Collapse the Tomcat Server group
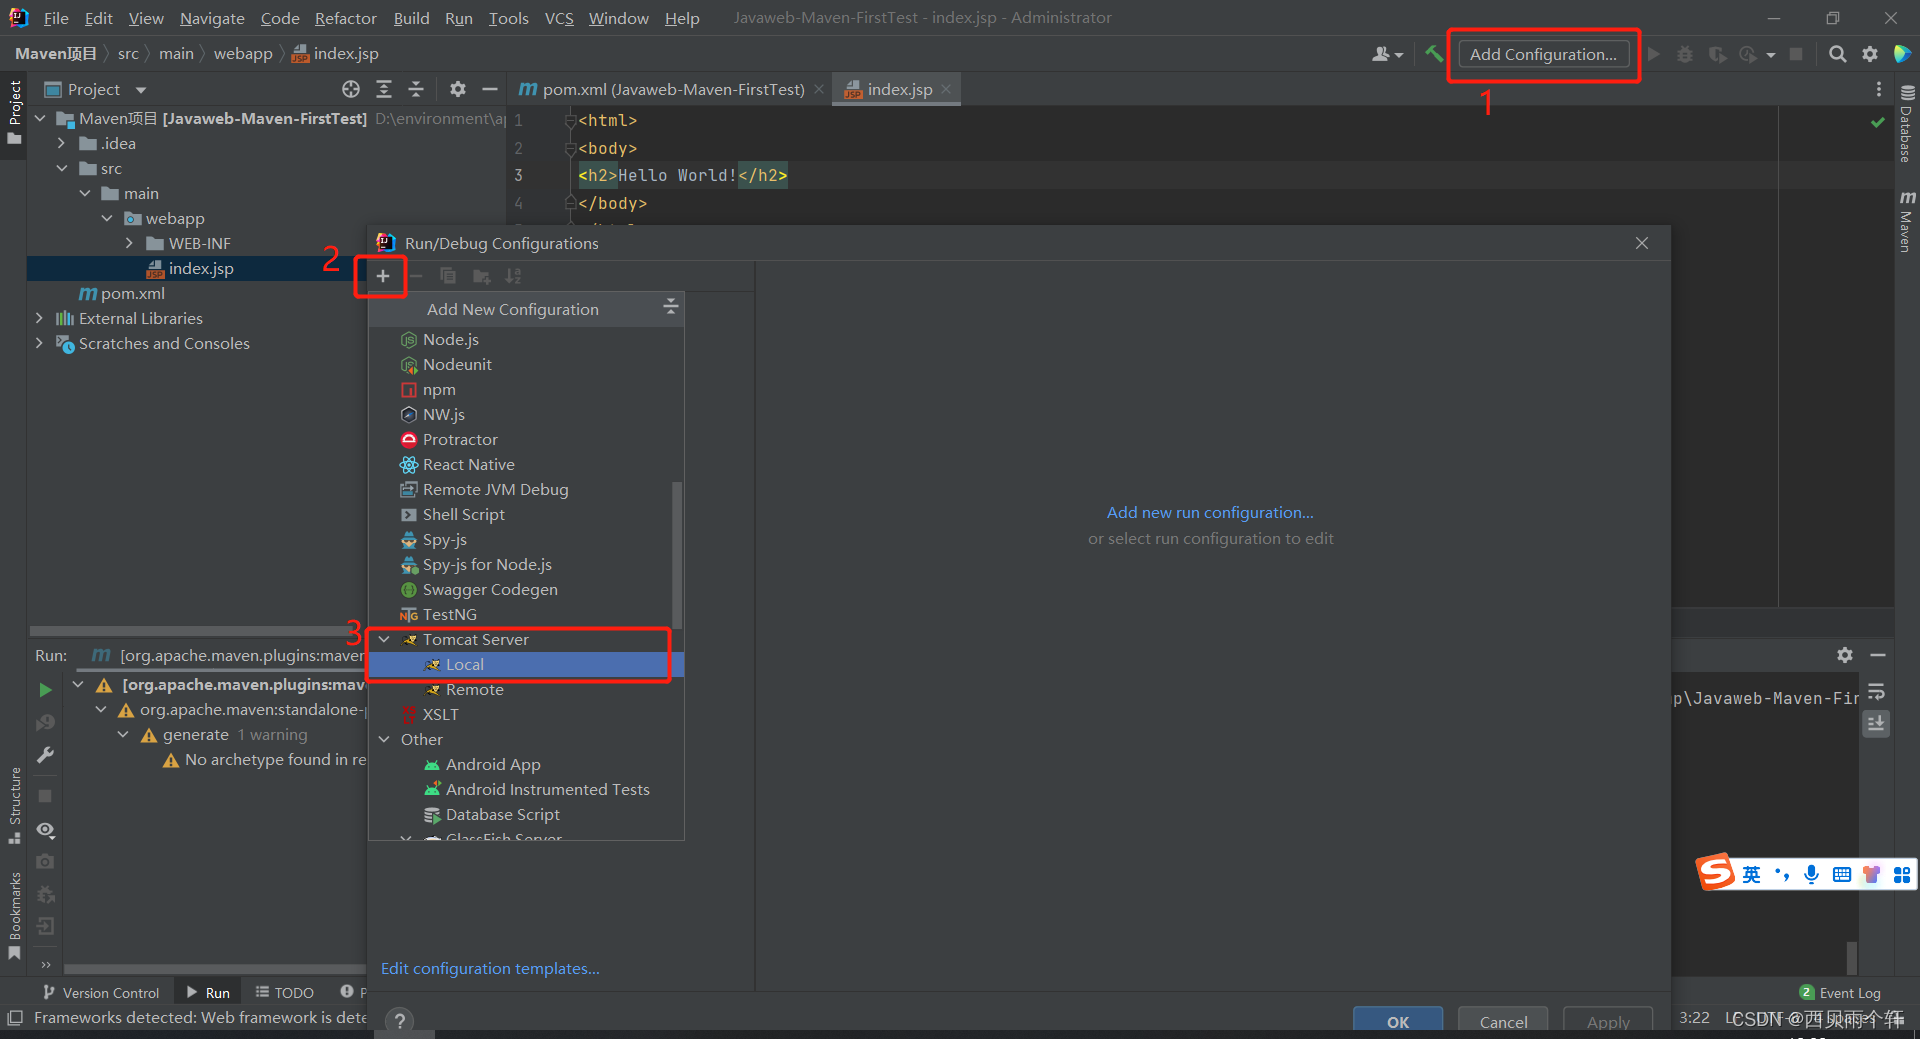Viewport: 1920px width, 1039px height. tap(384, 639)
